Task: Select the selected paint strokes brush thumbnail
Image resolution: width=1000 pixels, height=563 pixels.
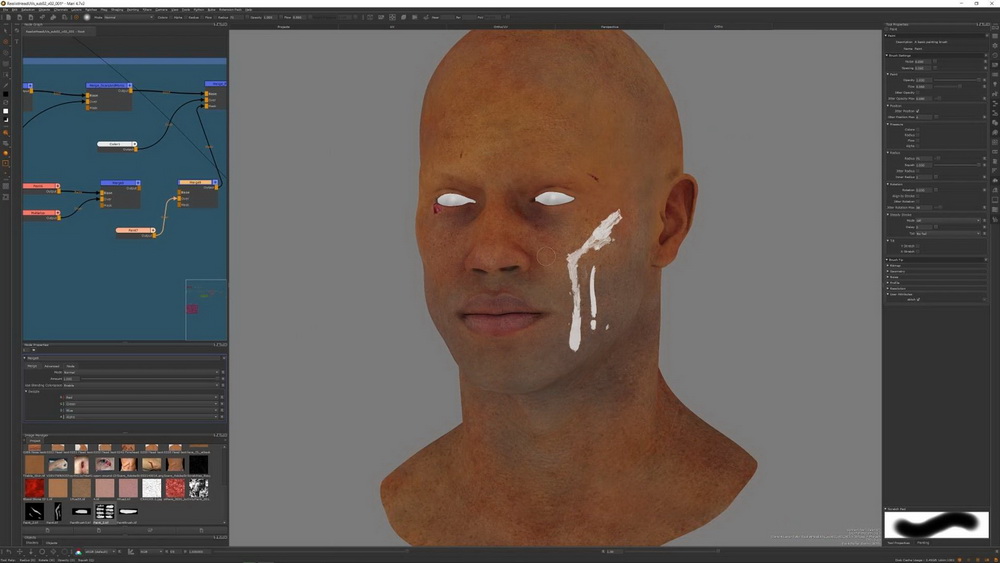Action: pyautogui.click(x=105, y=511)
